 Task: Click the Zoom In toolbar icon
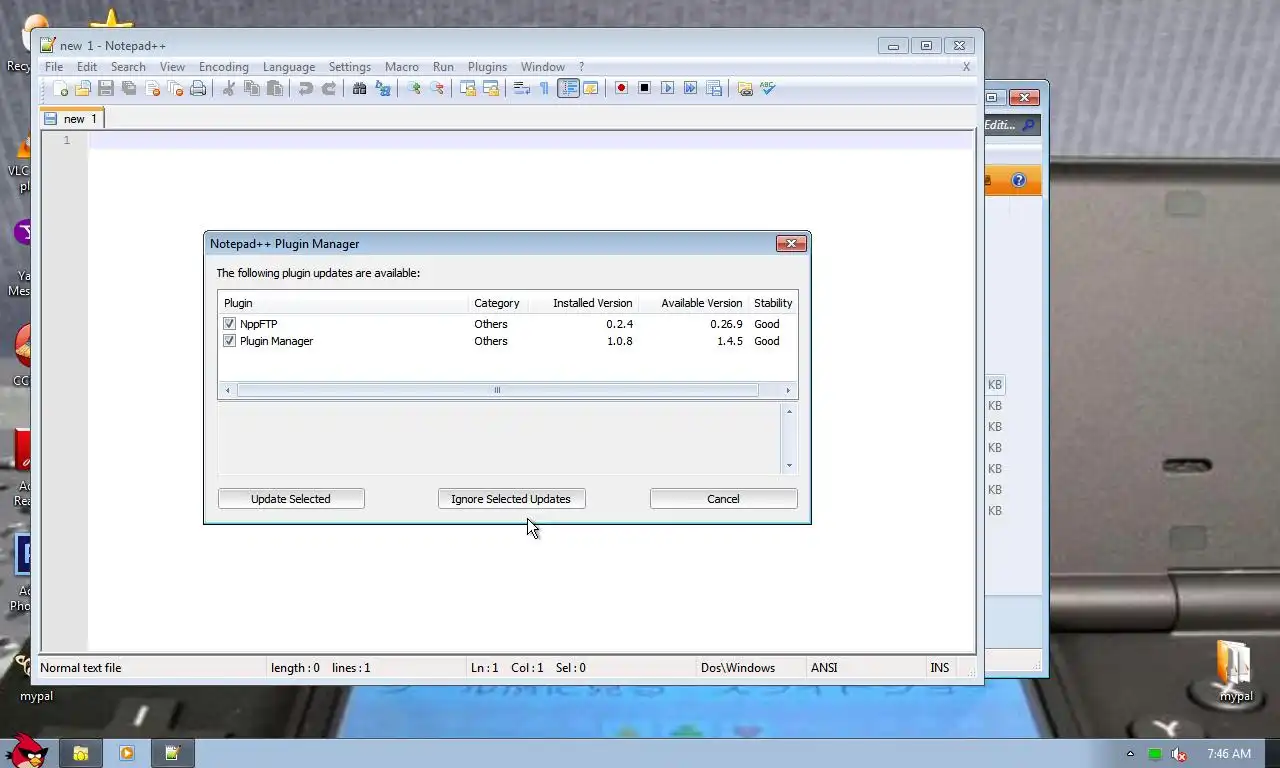[413, 88]
